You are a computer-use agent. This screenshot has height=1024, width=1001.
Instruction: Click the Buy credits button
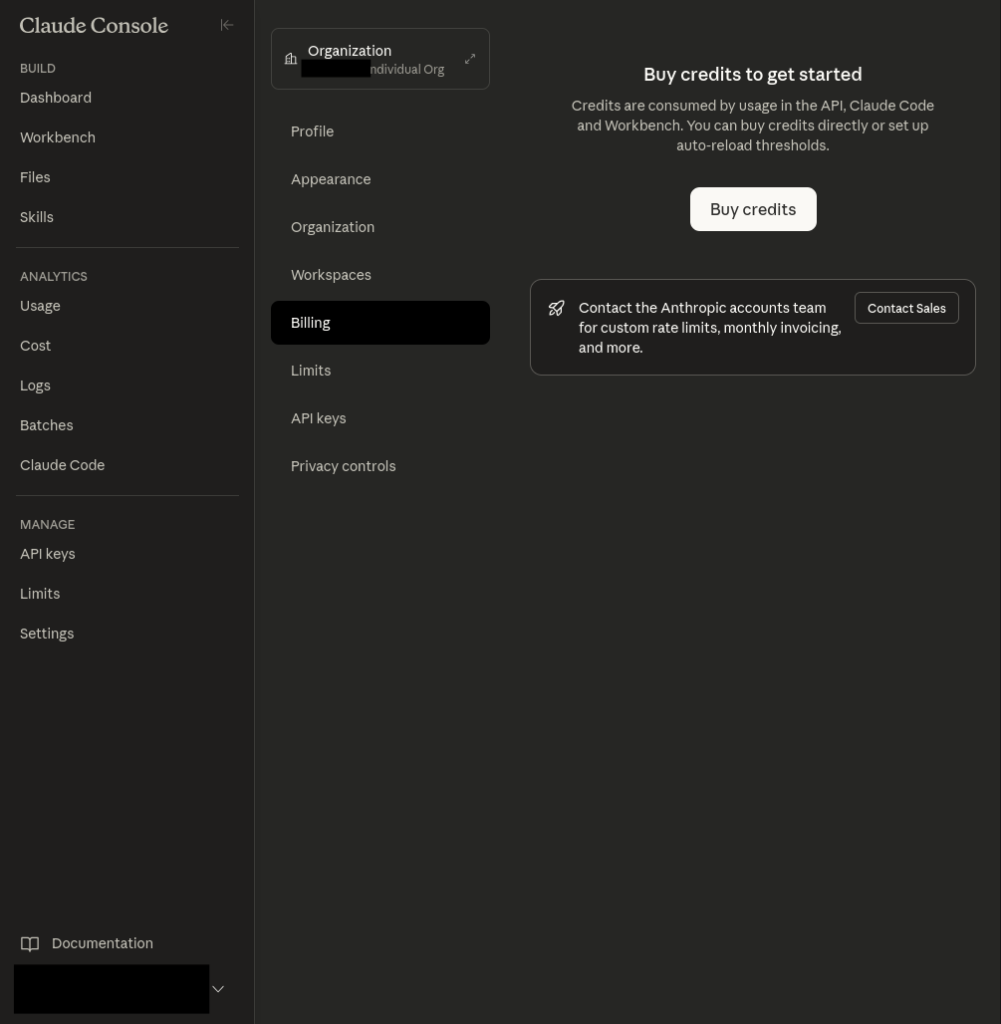pyautogui.click(x=752, y=209)
